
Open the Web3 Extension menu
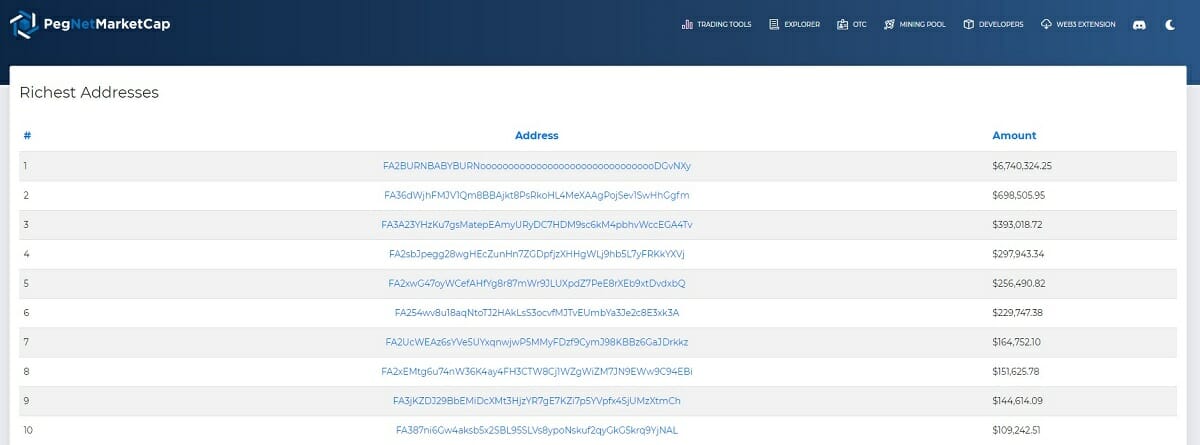pyautogui.click(x=1085, y=24)
